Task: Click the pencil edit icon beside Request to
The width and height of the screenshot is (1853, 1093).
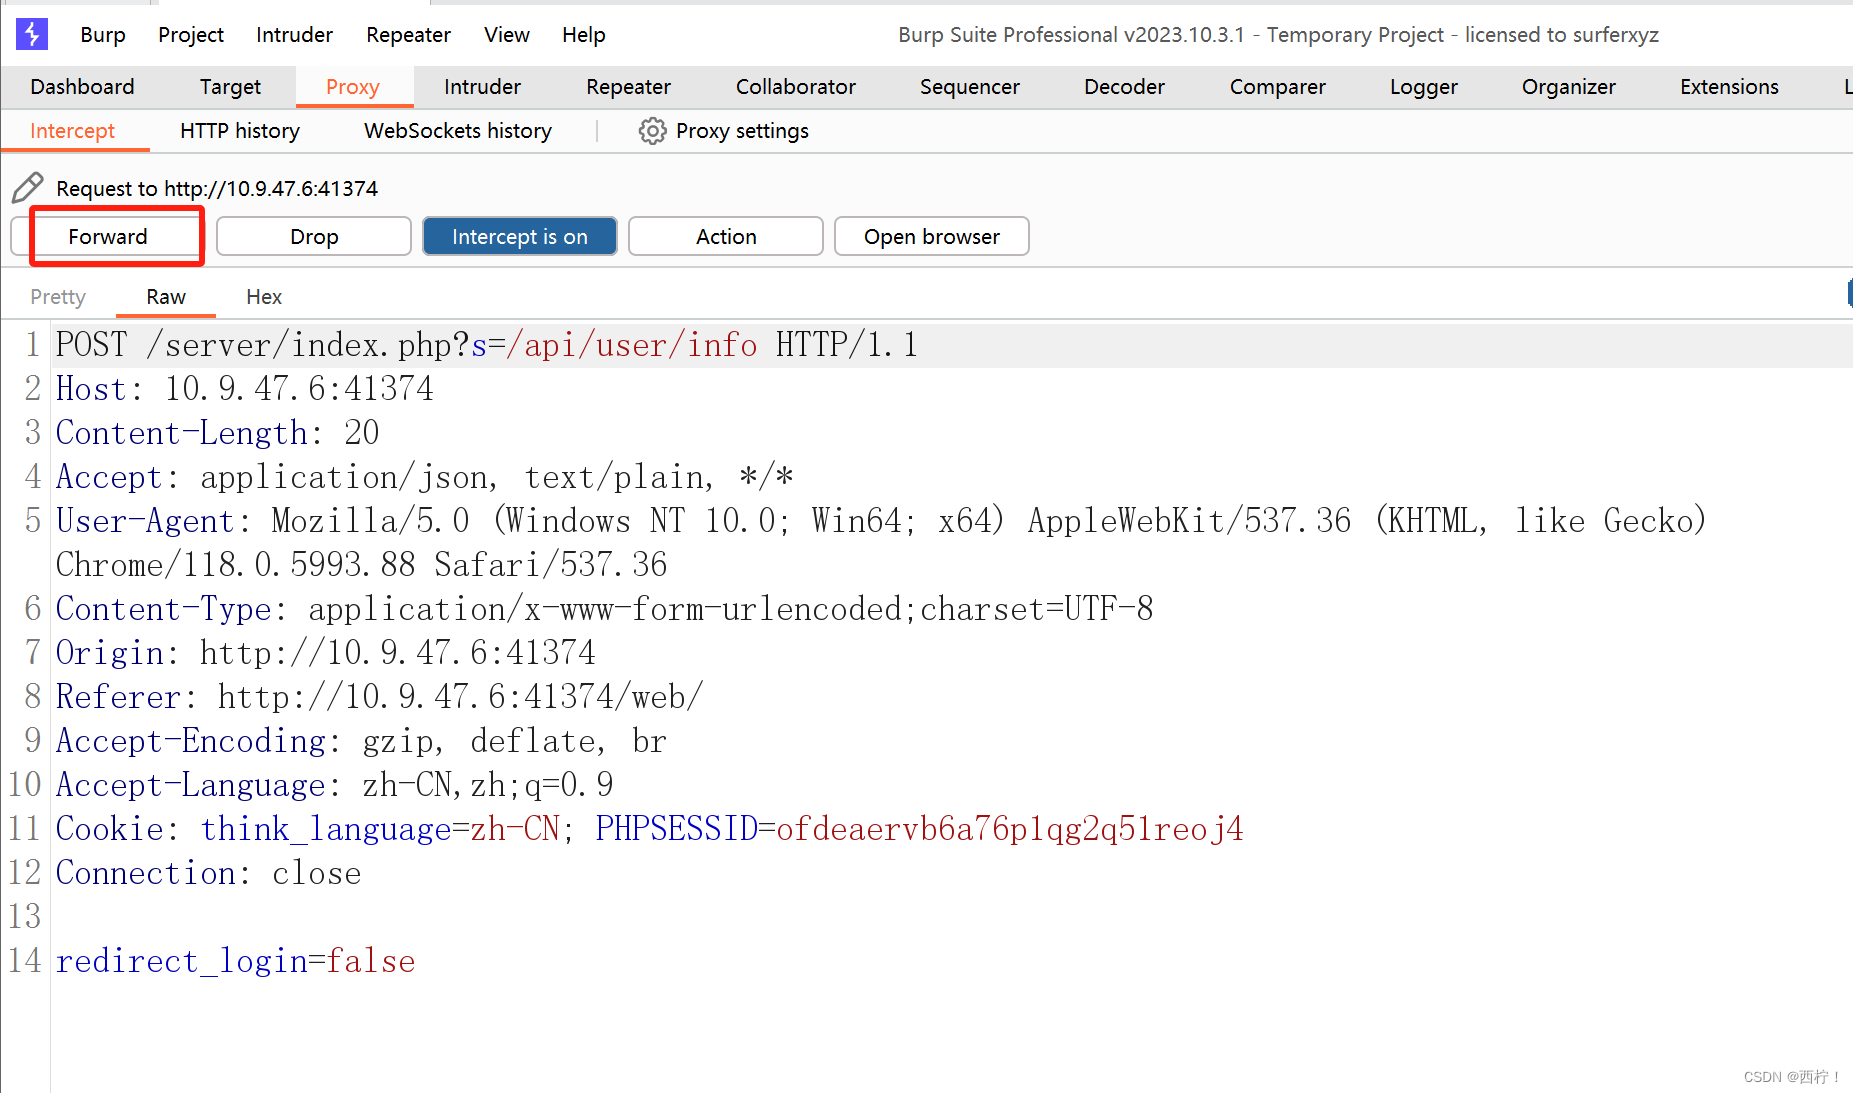Action: point(28,187)
